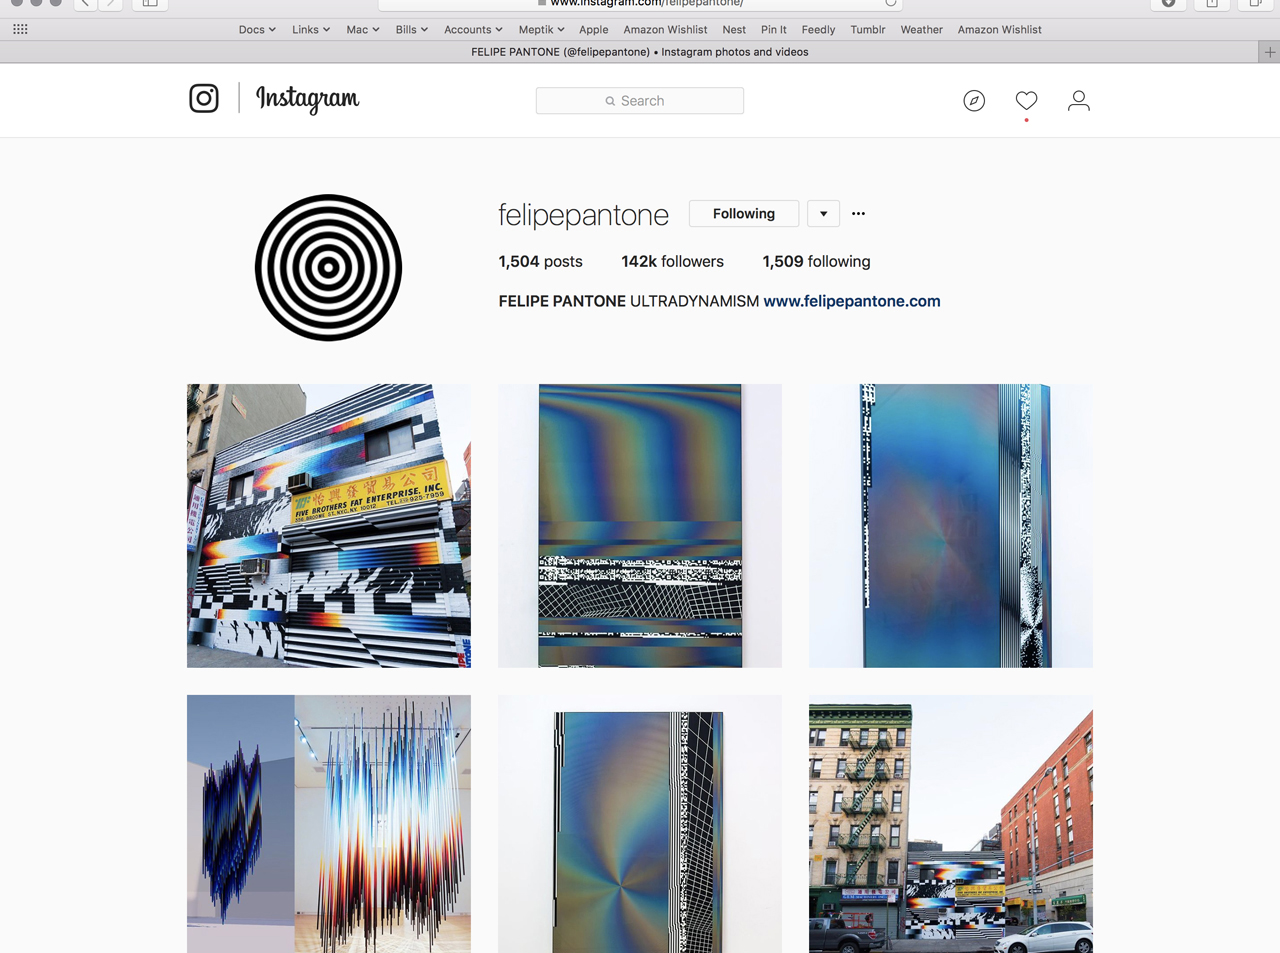Screen dimensions: 1280x953
Task: Click the Instagram Search field
Action: click(640, 101)
